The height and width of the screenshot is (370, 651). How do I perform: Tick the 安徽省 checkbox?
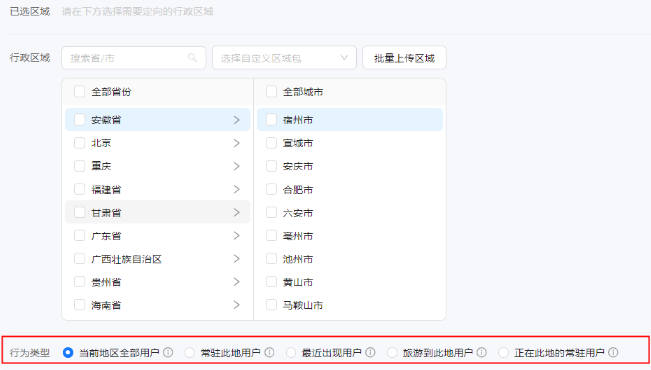79,120
